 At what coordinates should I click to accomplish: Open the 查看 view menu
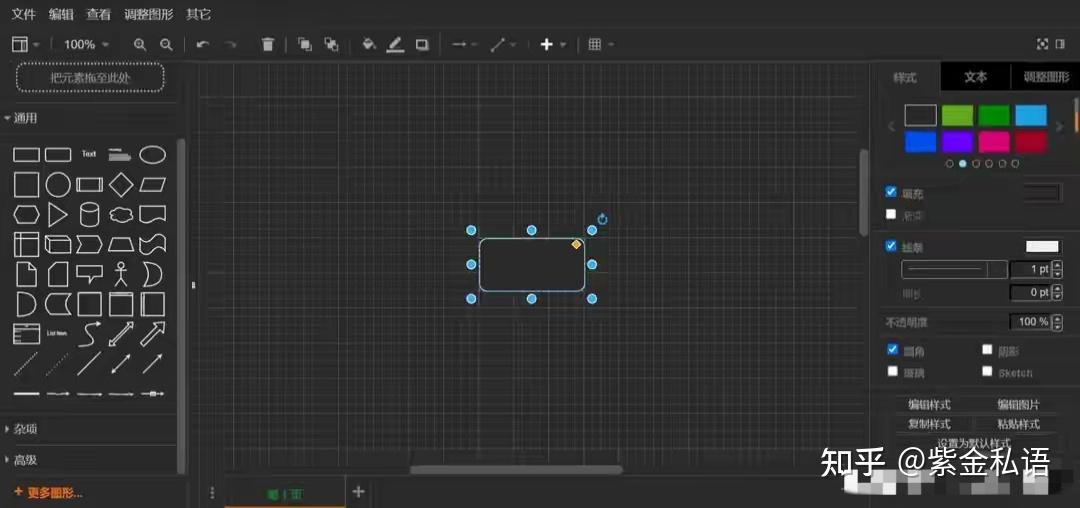(98, 14)
